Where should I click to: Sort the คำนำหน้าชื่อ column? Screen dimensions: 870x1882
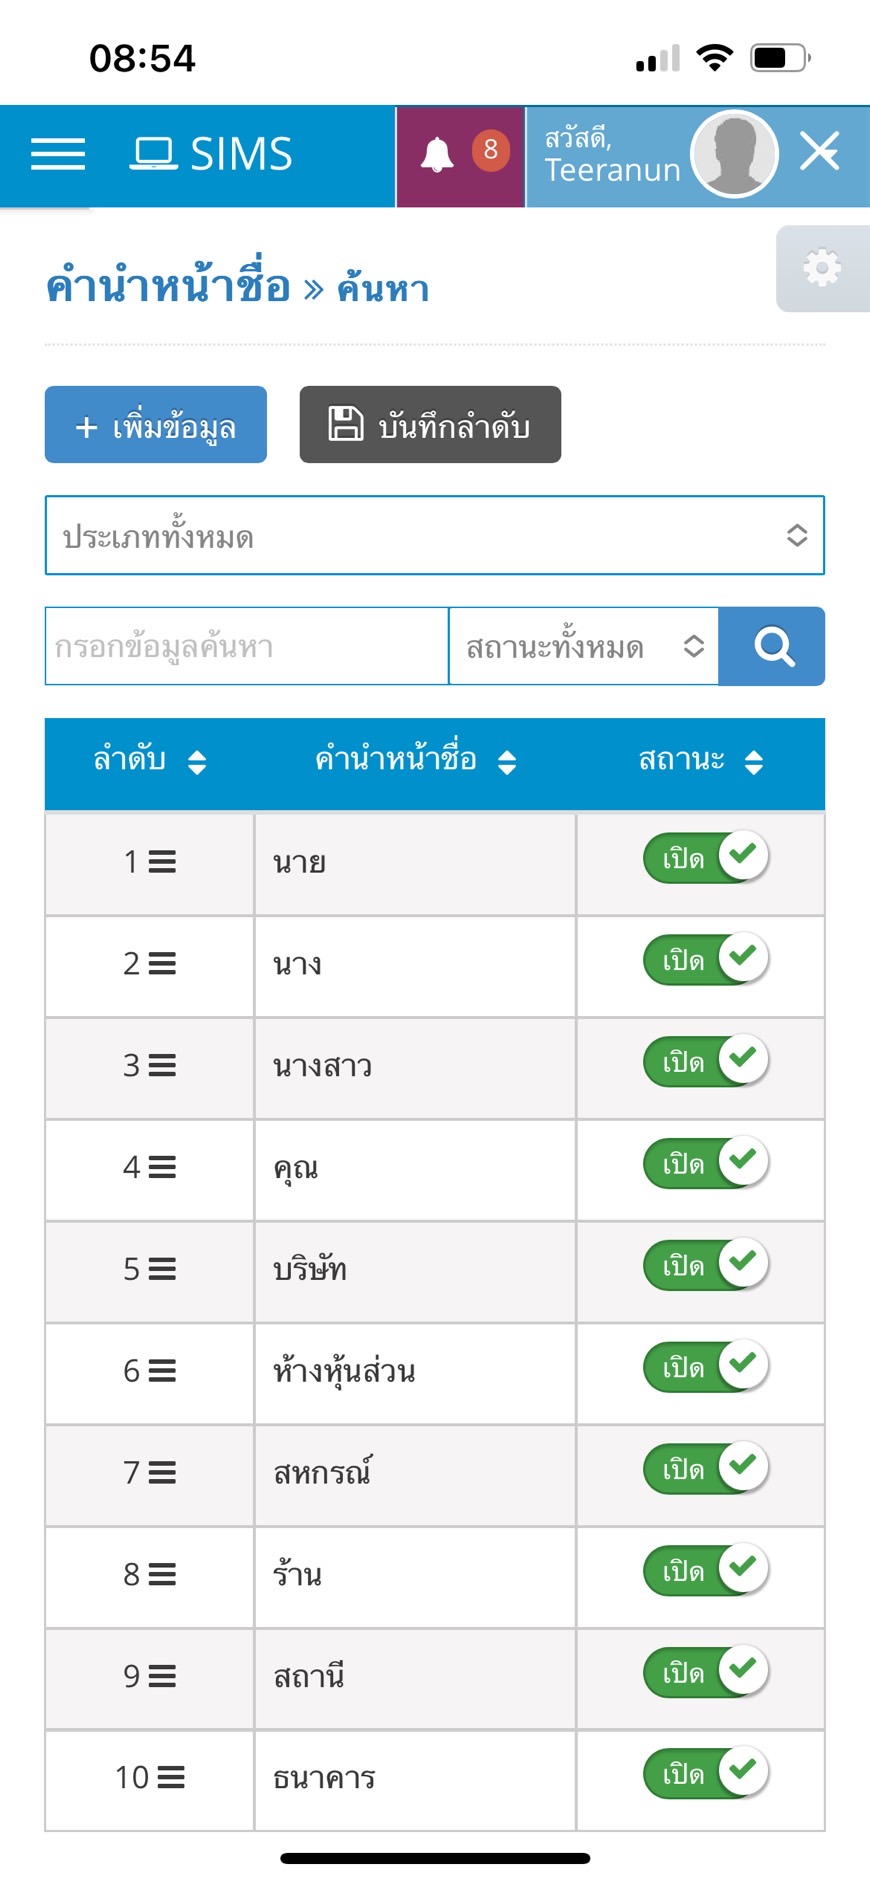point(415,761)
